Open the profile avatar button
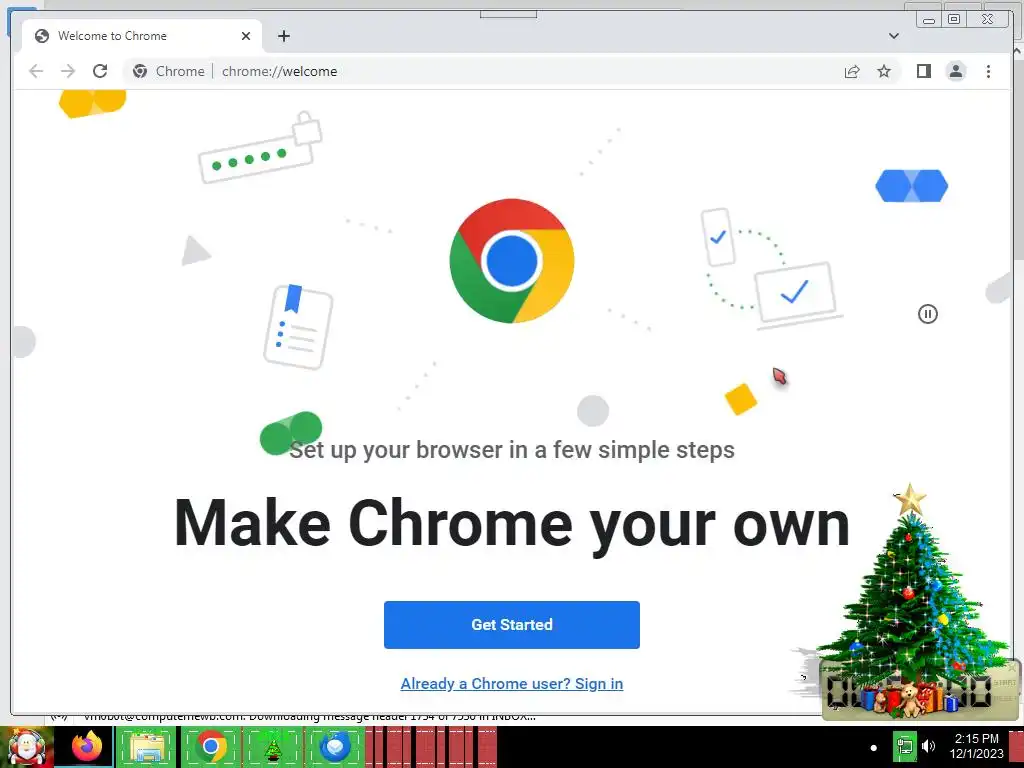Screen dimensions: 1024x768 coord(956,71)
